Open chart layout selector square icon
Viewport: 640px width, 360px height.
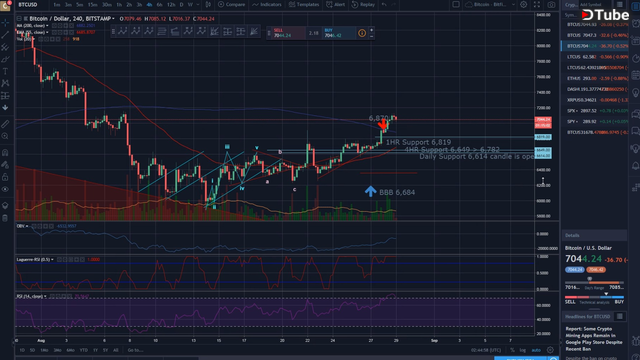pos(456,4)
